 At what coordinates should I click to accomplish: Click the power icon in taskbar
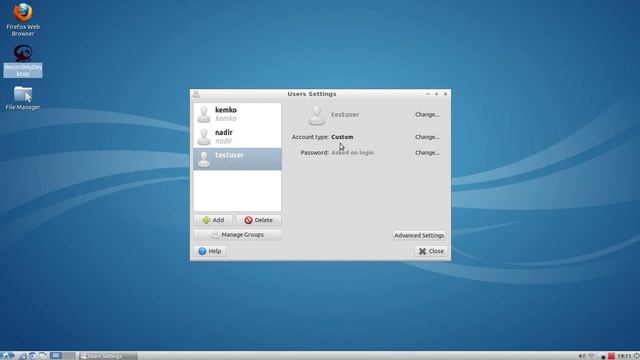636,356
